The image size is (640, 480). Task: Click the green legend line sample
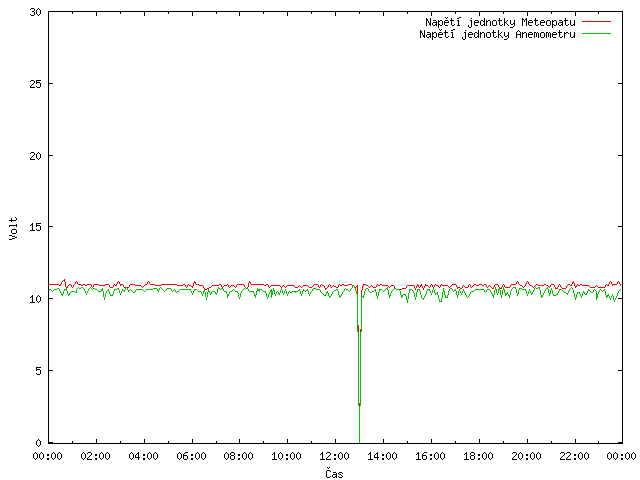click(596, 33)
